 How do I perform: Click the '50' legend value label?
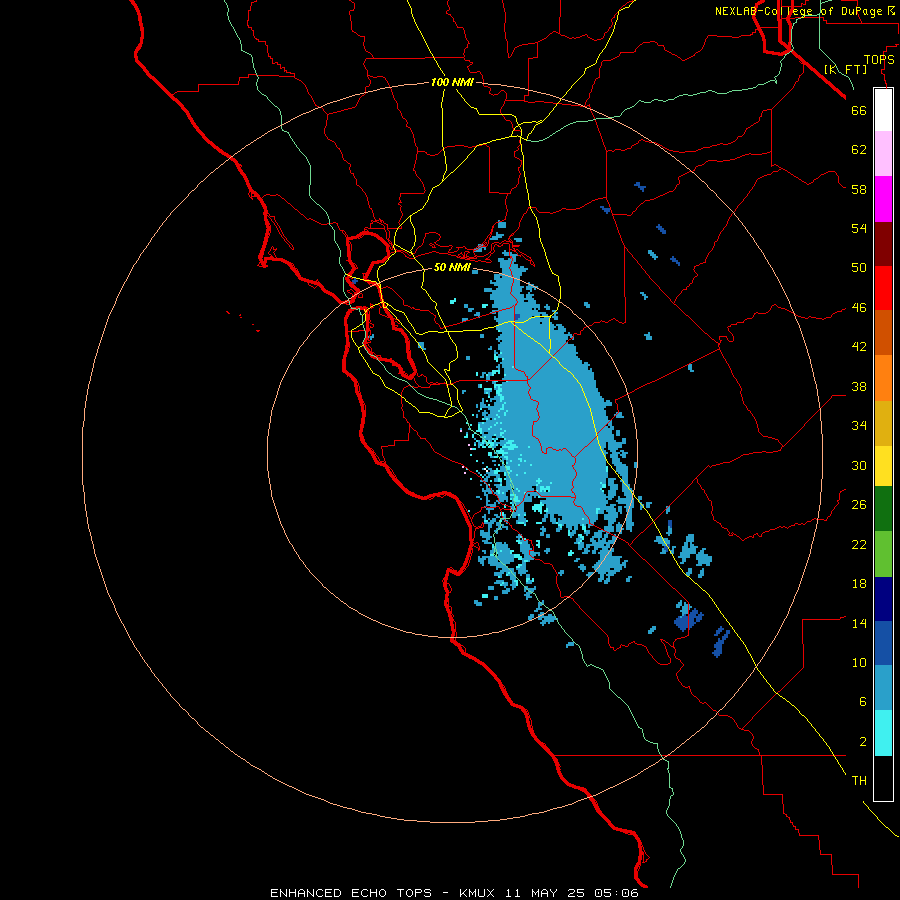click(x=859, y=268)
